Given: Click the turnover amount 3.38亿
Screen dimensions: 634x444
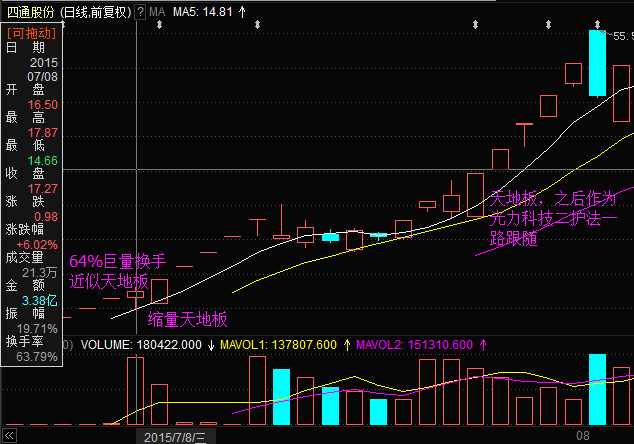Looking at the screenshot, I should click(x=40, y=301).
